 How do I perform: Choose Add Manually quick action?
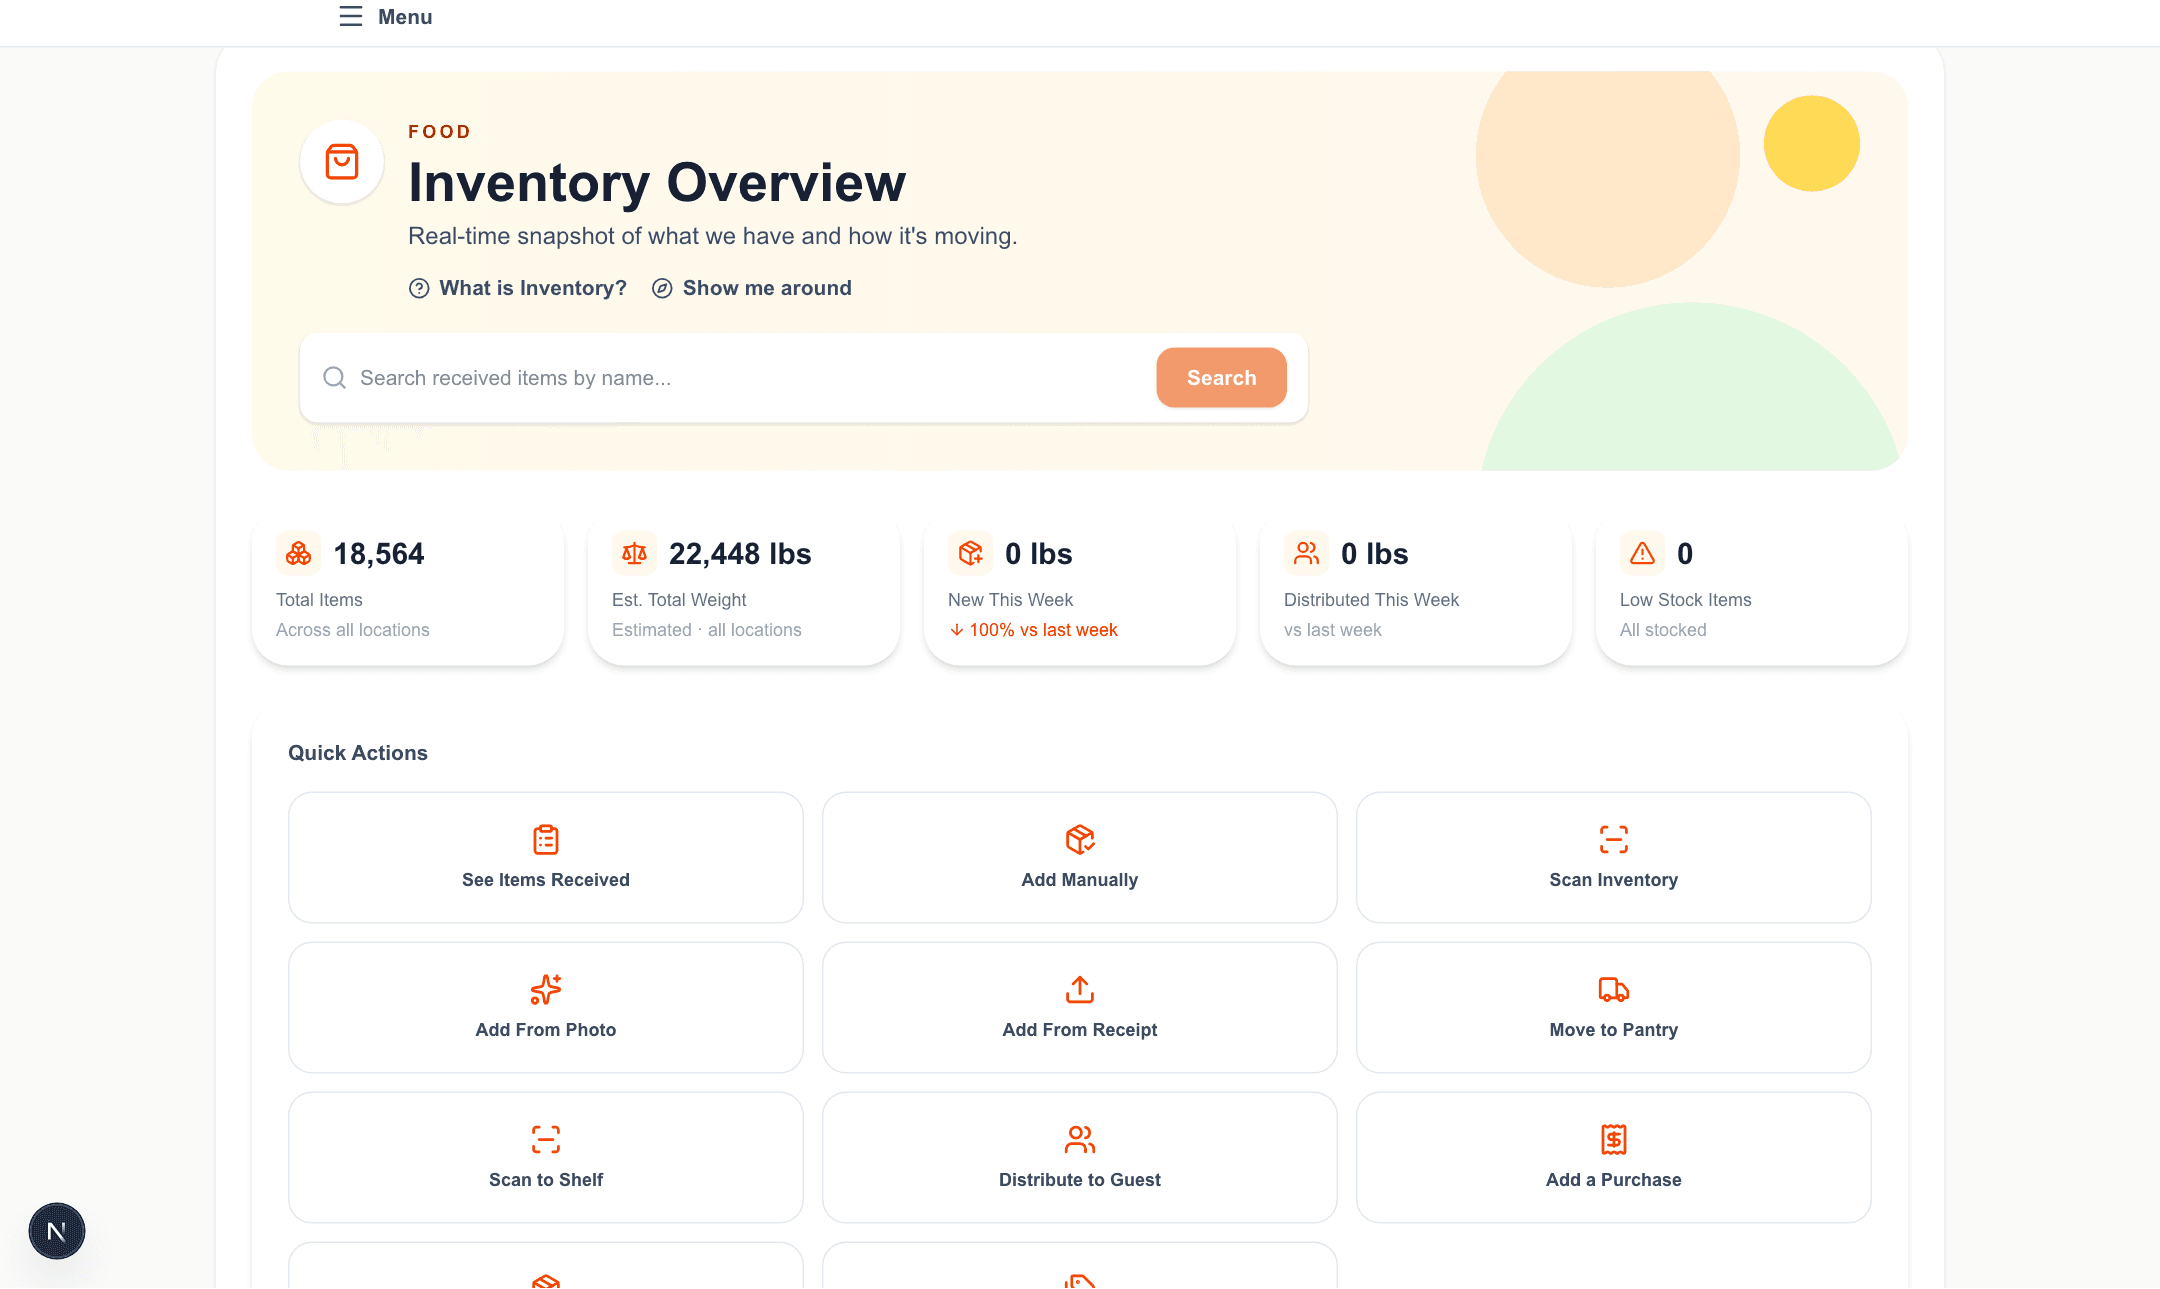coord(1080,858)
